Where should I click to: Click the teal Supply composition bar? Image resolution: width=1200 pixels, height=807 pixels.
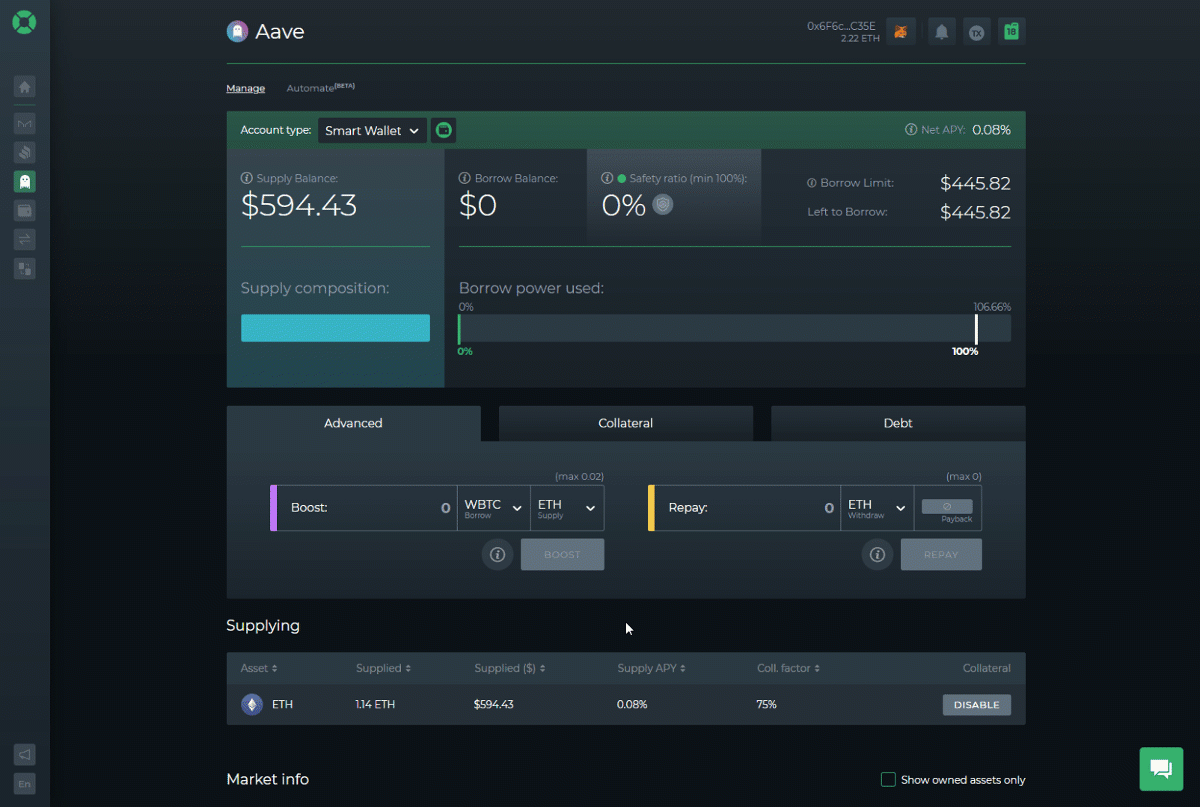pos(335,328)
